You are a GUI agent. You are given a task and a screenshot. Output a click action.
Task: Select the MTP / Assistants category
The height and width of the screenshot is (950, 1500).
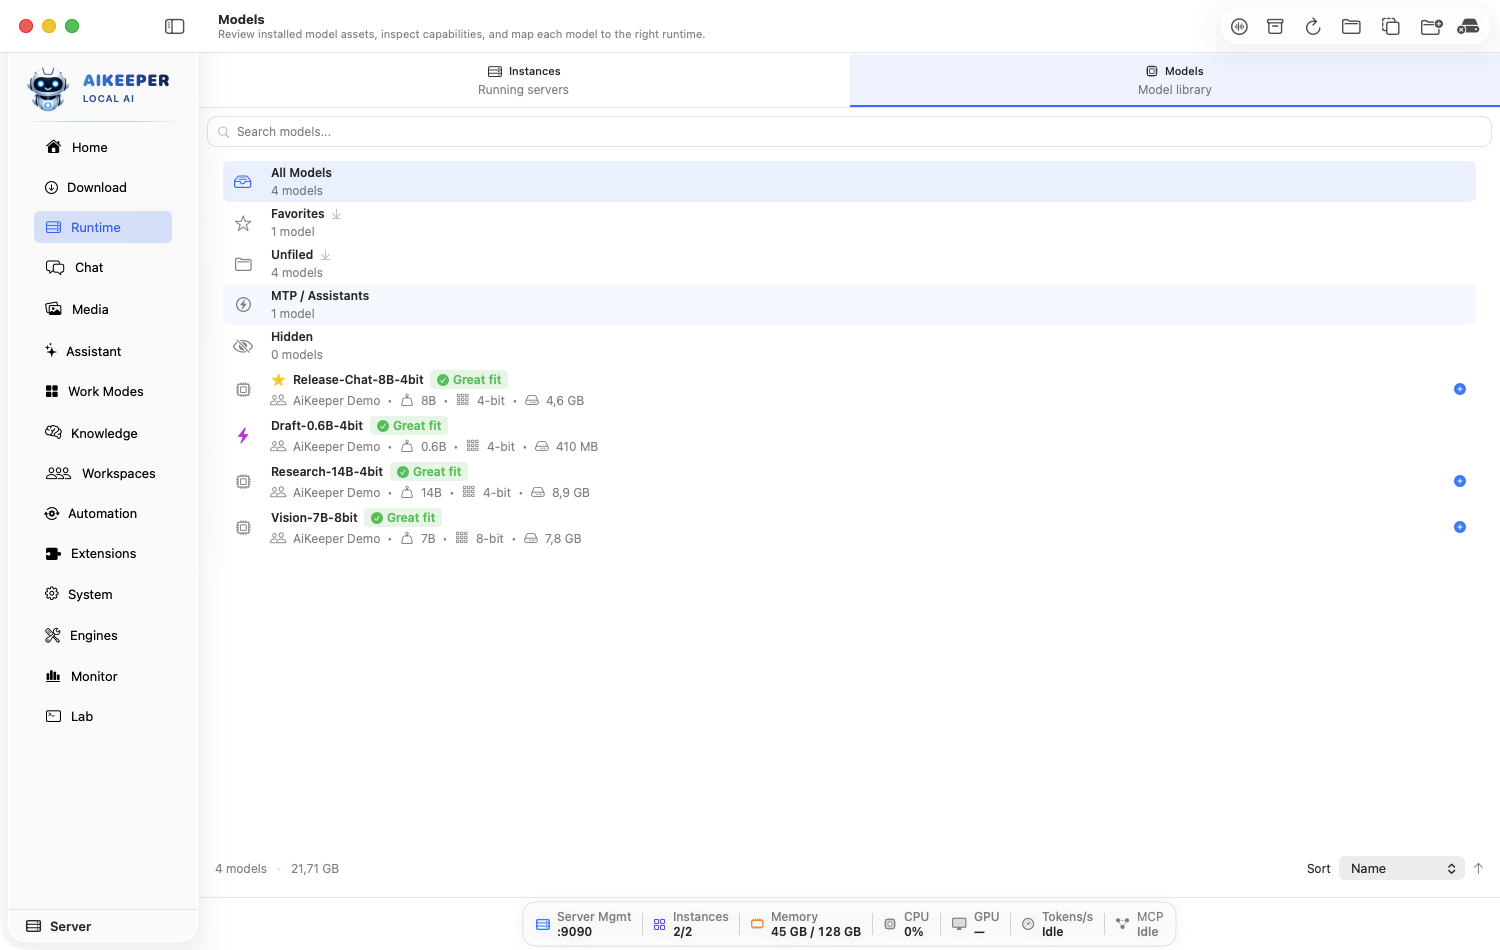pos(849,304)
